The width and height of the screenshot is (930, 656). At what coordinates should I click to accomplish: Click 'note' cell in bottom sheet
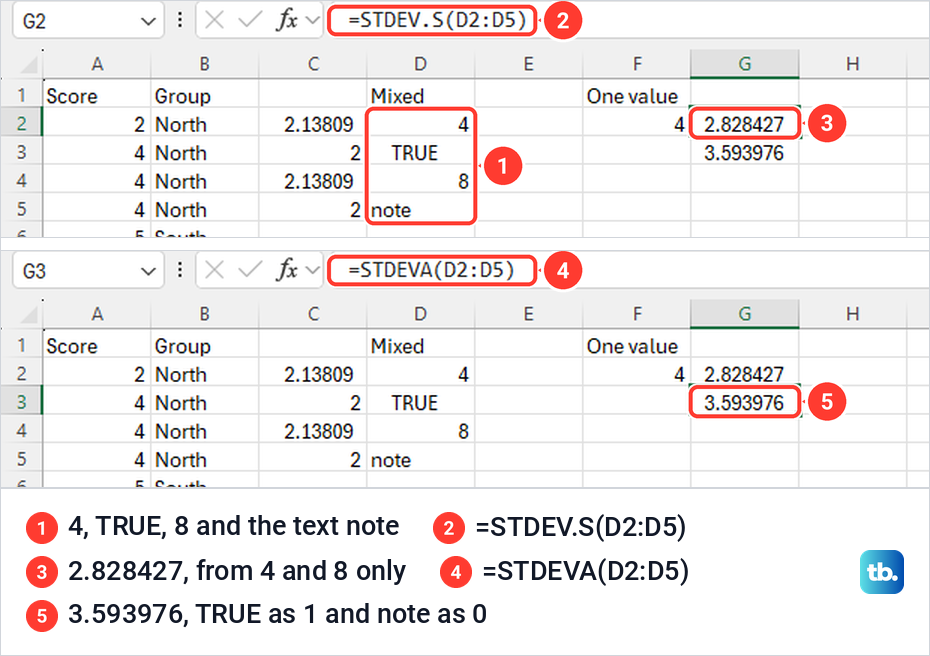421,459
